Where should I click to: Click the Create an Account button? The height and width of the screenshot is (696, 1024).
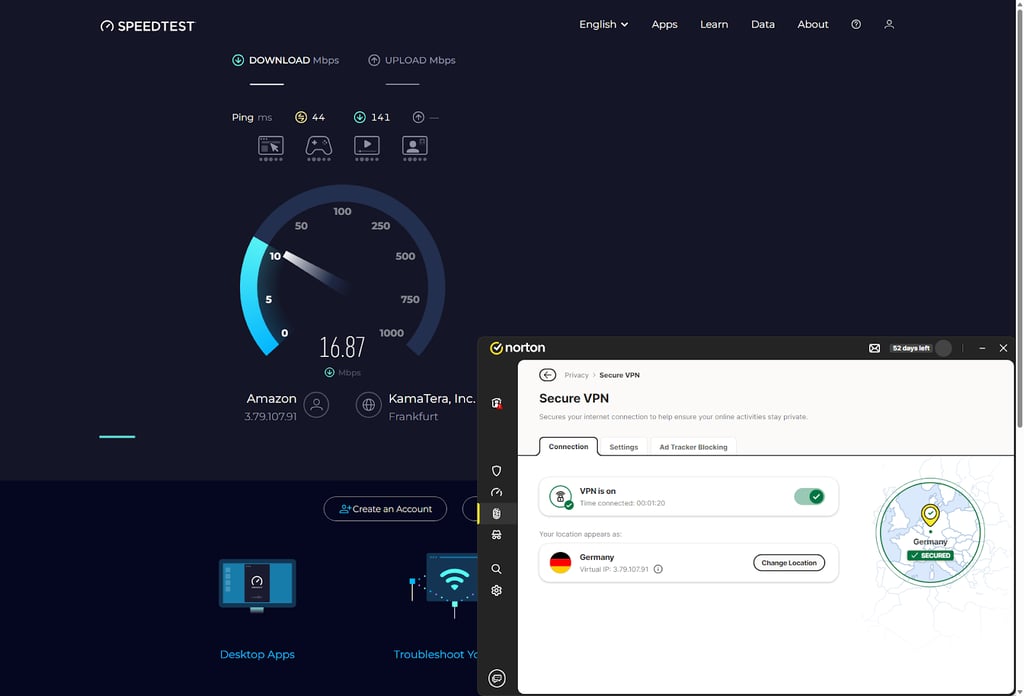385,509
